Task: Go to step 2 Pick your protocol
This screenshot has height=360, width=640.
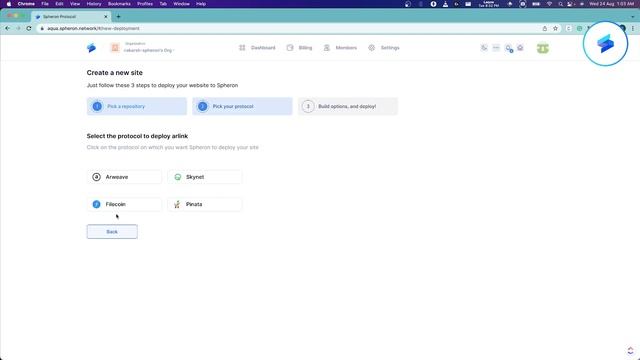Action: 242,106
